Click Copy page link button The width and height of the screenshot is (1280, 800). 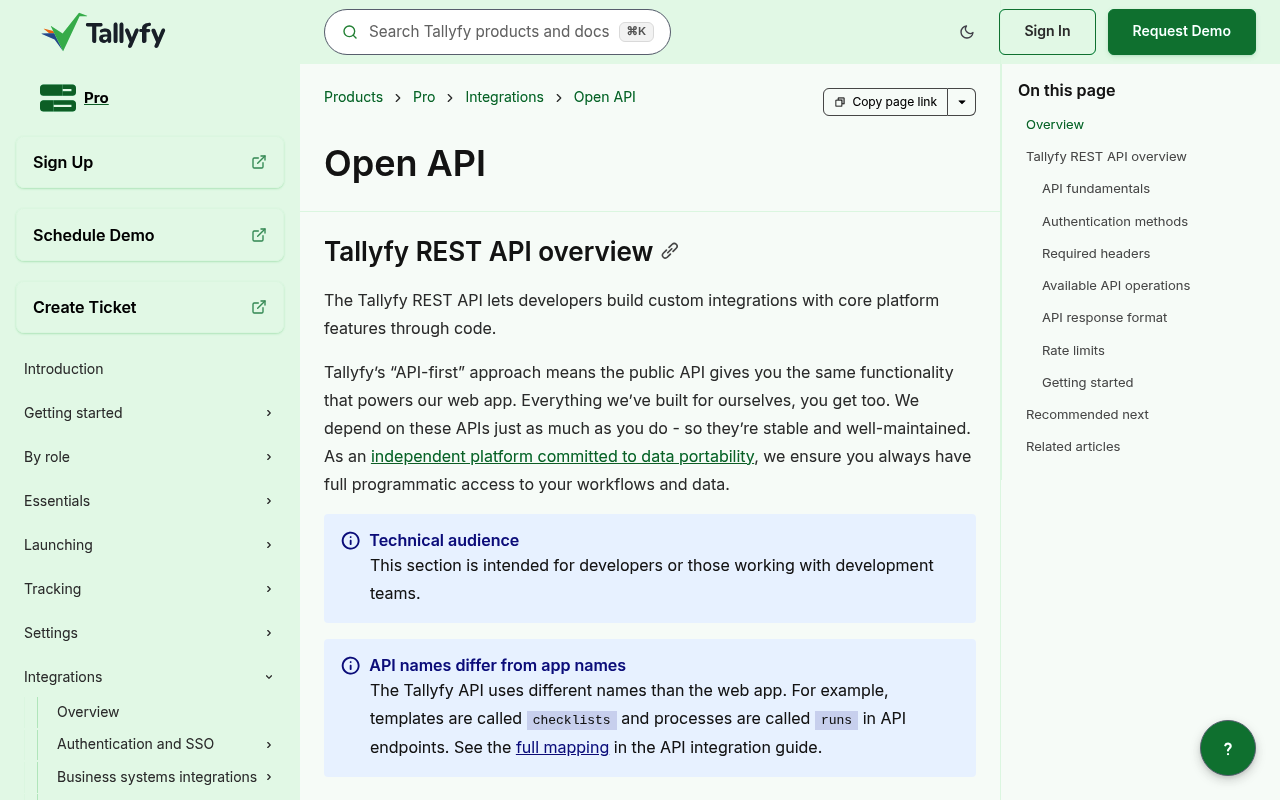click(885, 102)
